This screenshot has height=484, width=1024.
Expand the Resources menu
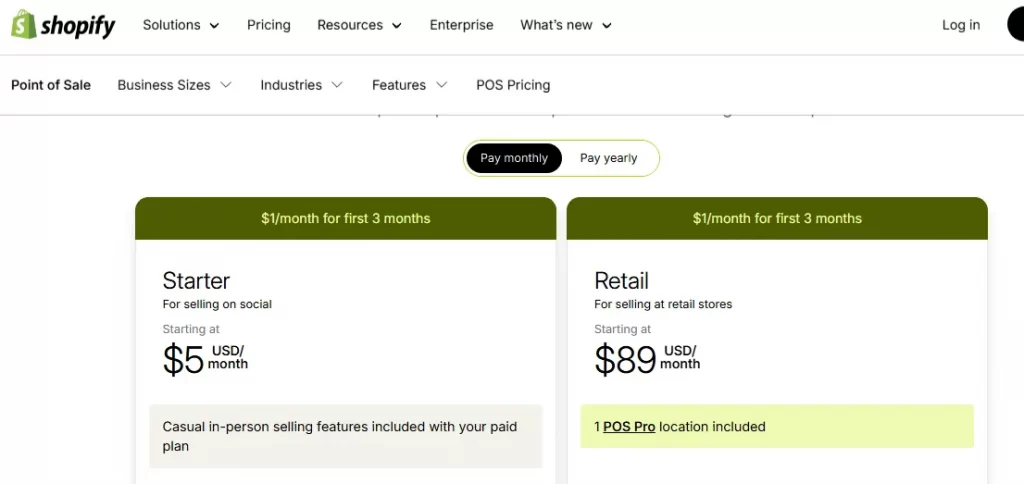coord(359,25)
